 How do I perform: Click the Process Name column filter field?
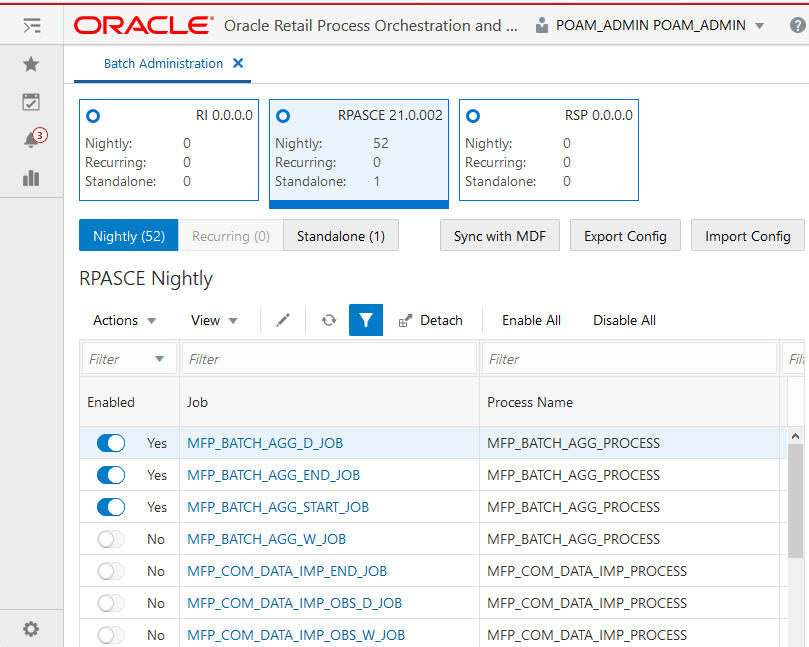click(629, 359)
